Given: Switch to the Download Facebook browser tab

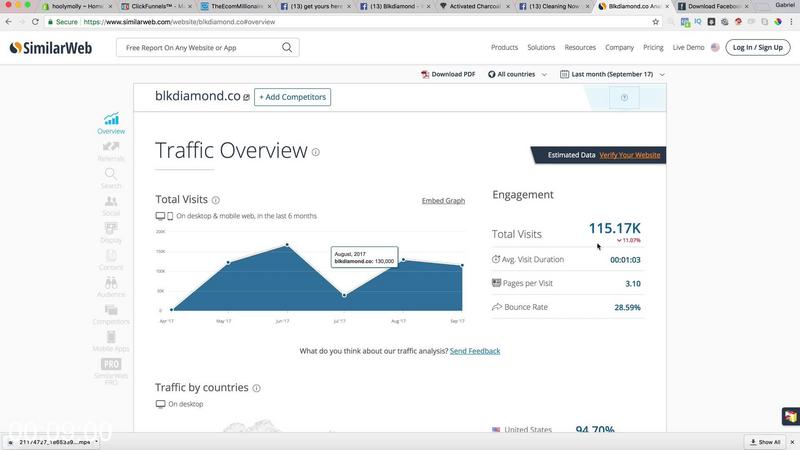Looking at the screenshot, I should (713, 6).
